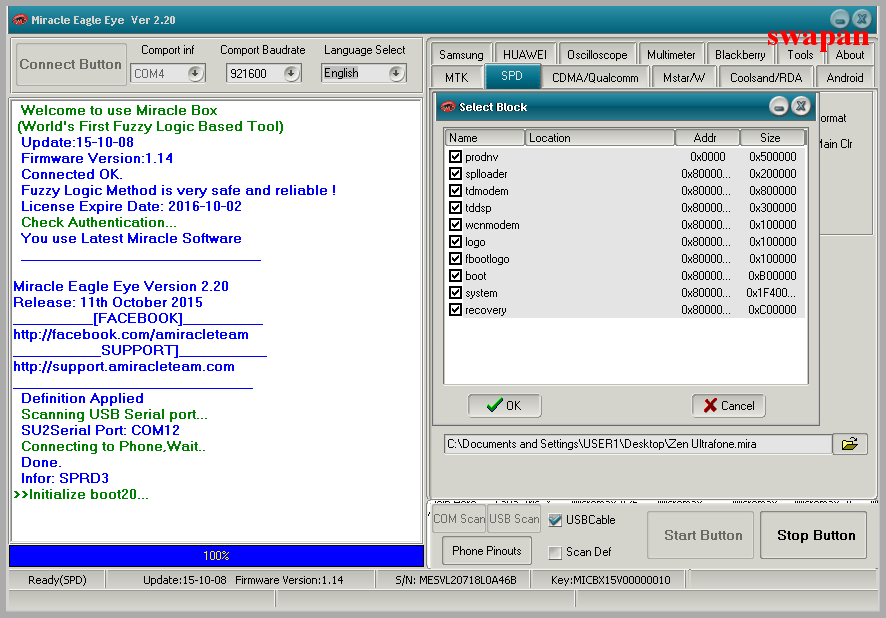Minimize the Select Block dialog
Viewport: 886px width, 618px height.
[x=779, y=106]
